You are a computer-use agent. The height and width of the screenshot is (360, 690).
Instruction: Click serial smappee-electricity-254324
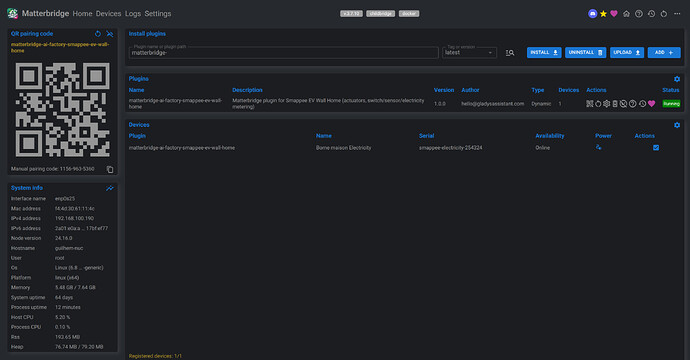click(x=451, y=148)
